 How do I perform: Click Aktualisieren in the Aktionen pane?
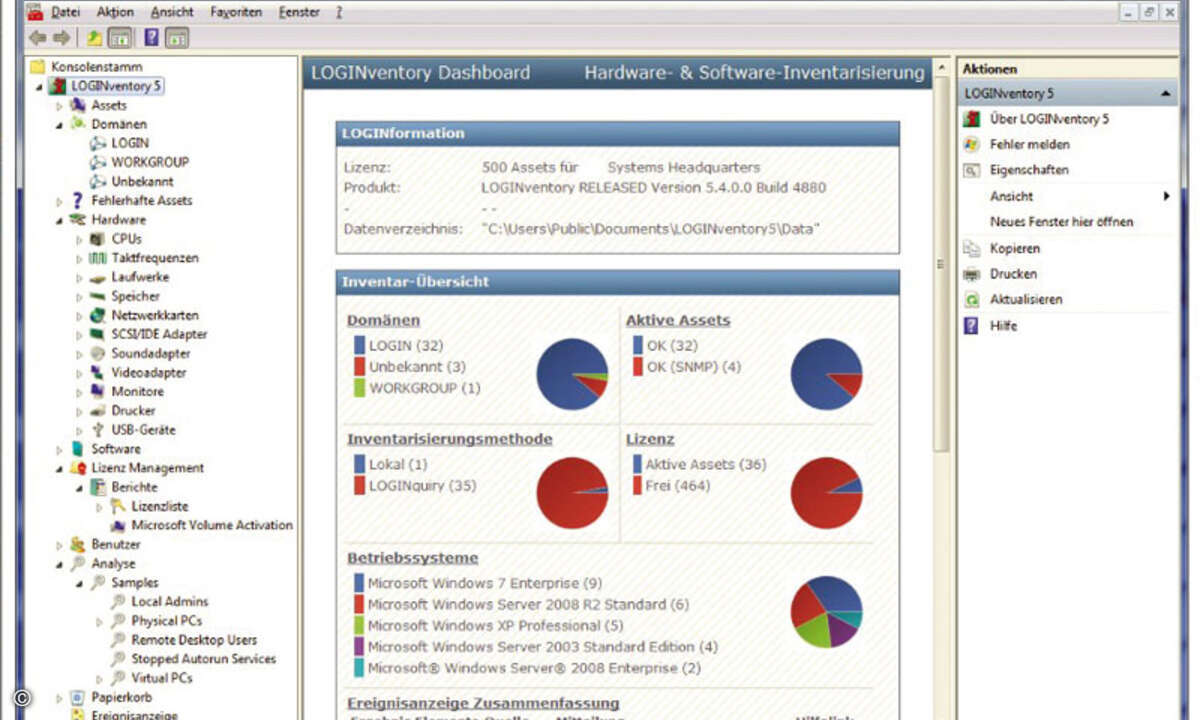tap(1026, 299)
